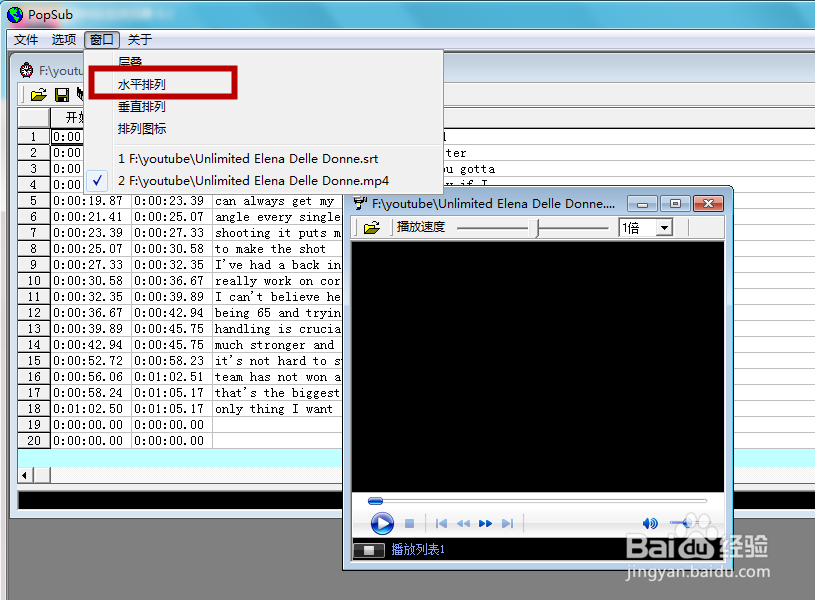Click the open file icon in subtitle toolbar

point(38,95)
